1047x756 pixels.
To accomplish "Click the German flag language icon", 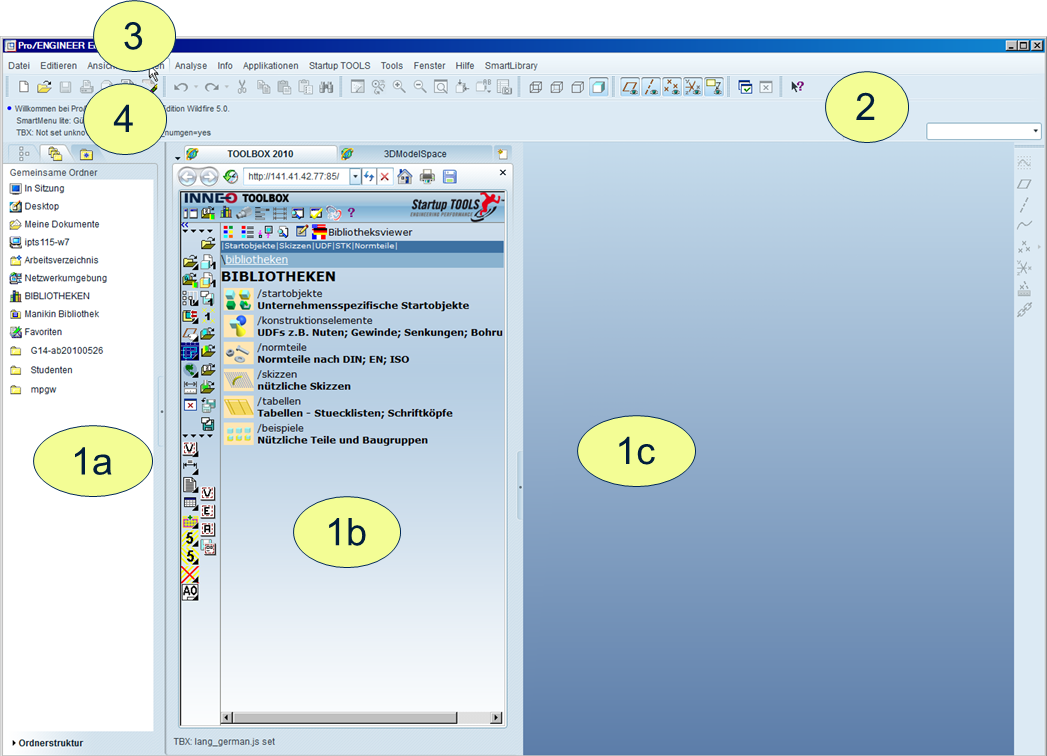I will [319, 232].
